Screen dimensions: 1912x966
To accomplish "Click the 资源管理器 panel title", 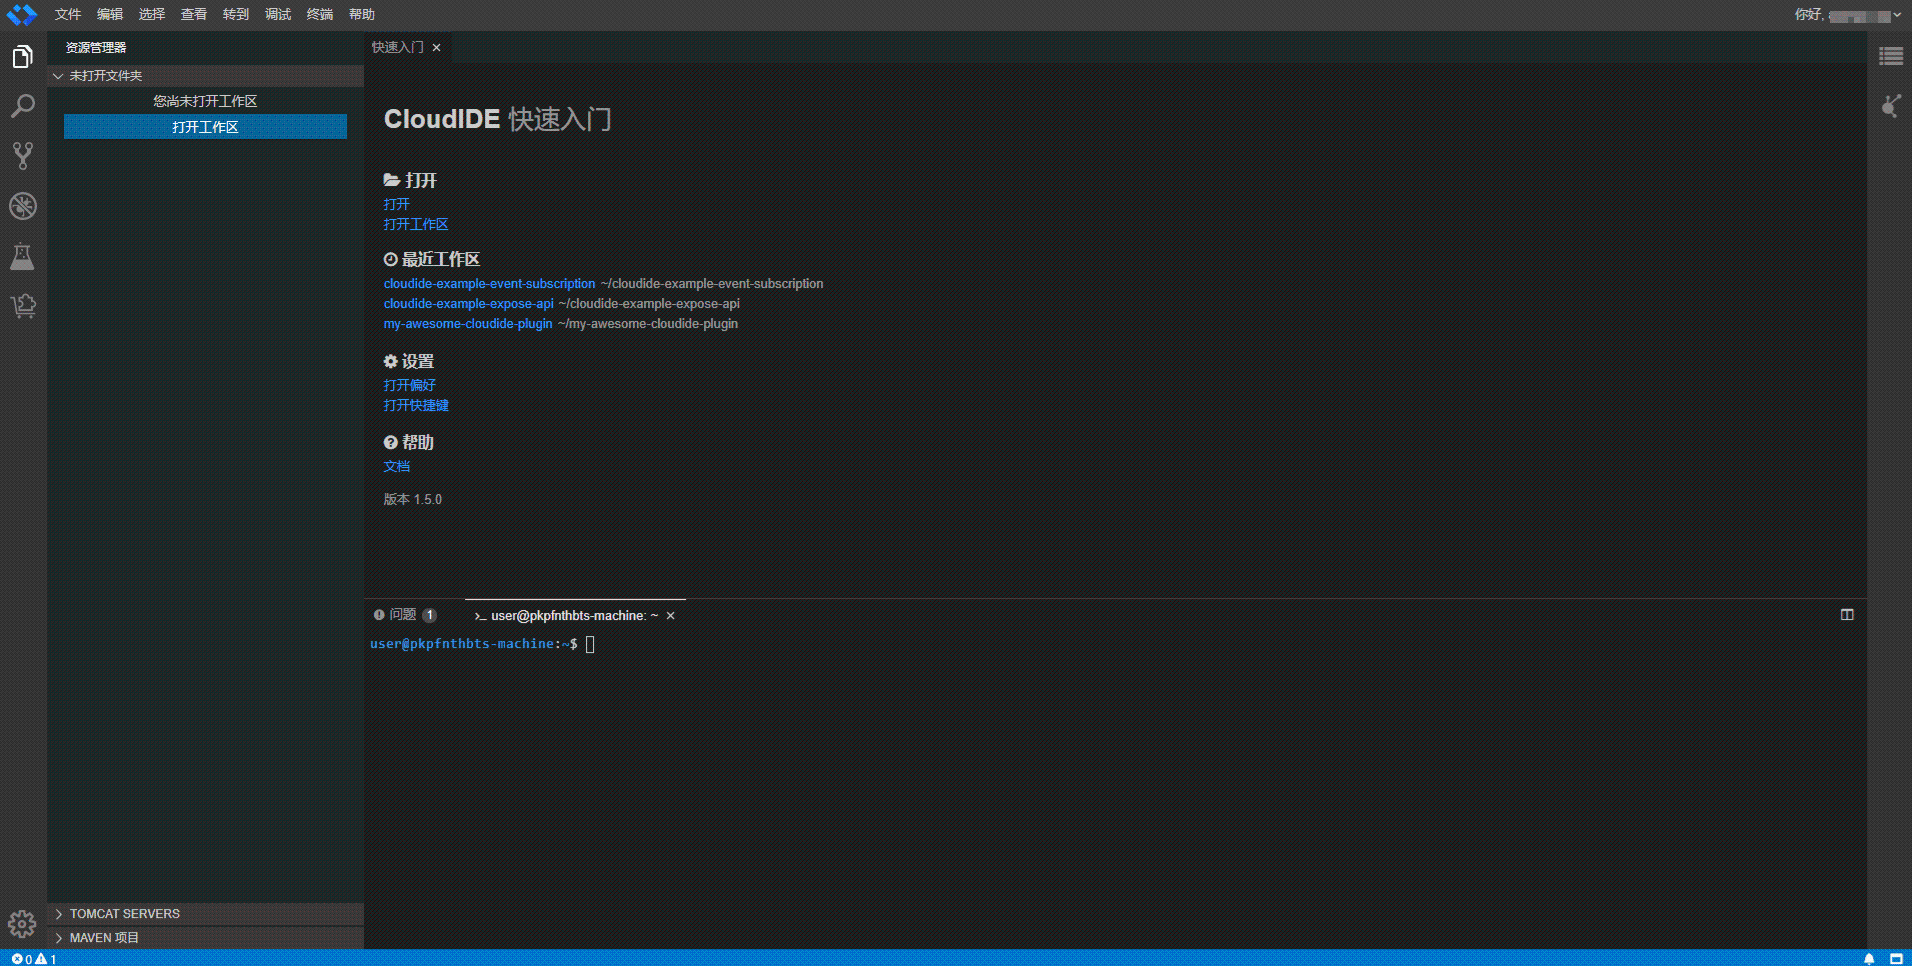I will tap(96, 48).
